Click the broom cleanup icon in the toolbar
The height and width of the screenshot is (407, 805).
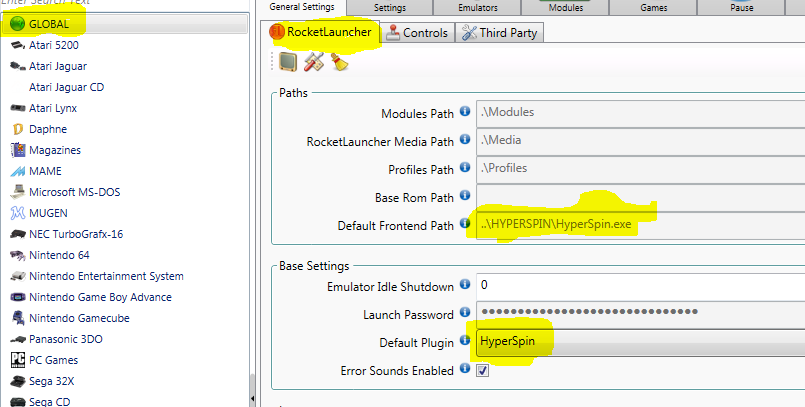[x=339, y=62]
